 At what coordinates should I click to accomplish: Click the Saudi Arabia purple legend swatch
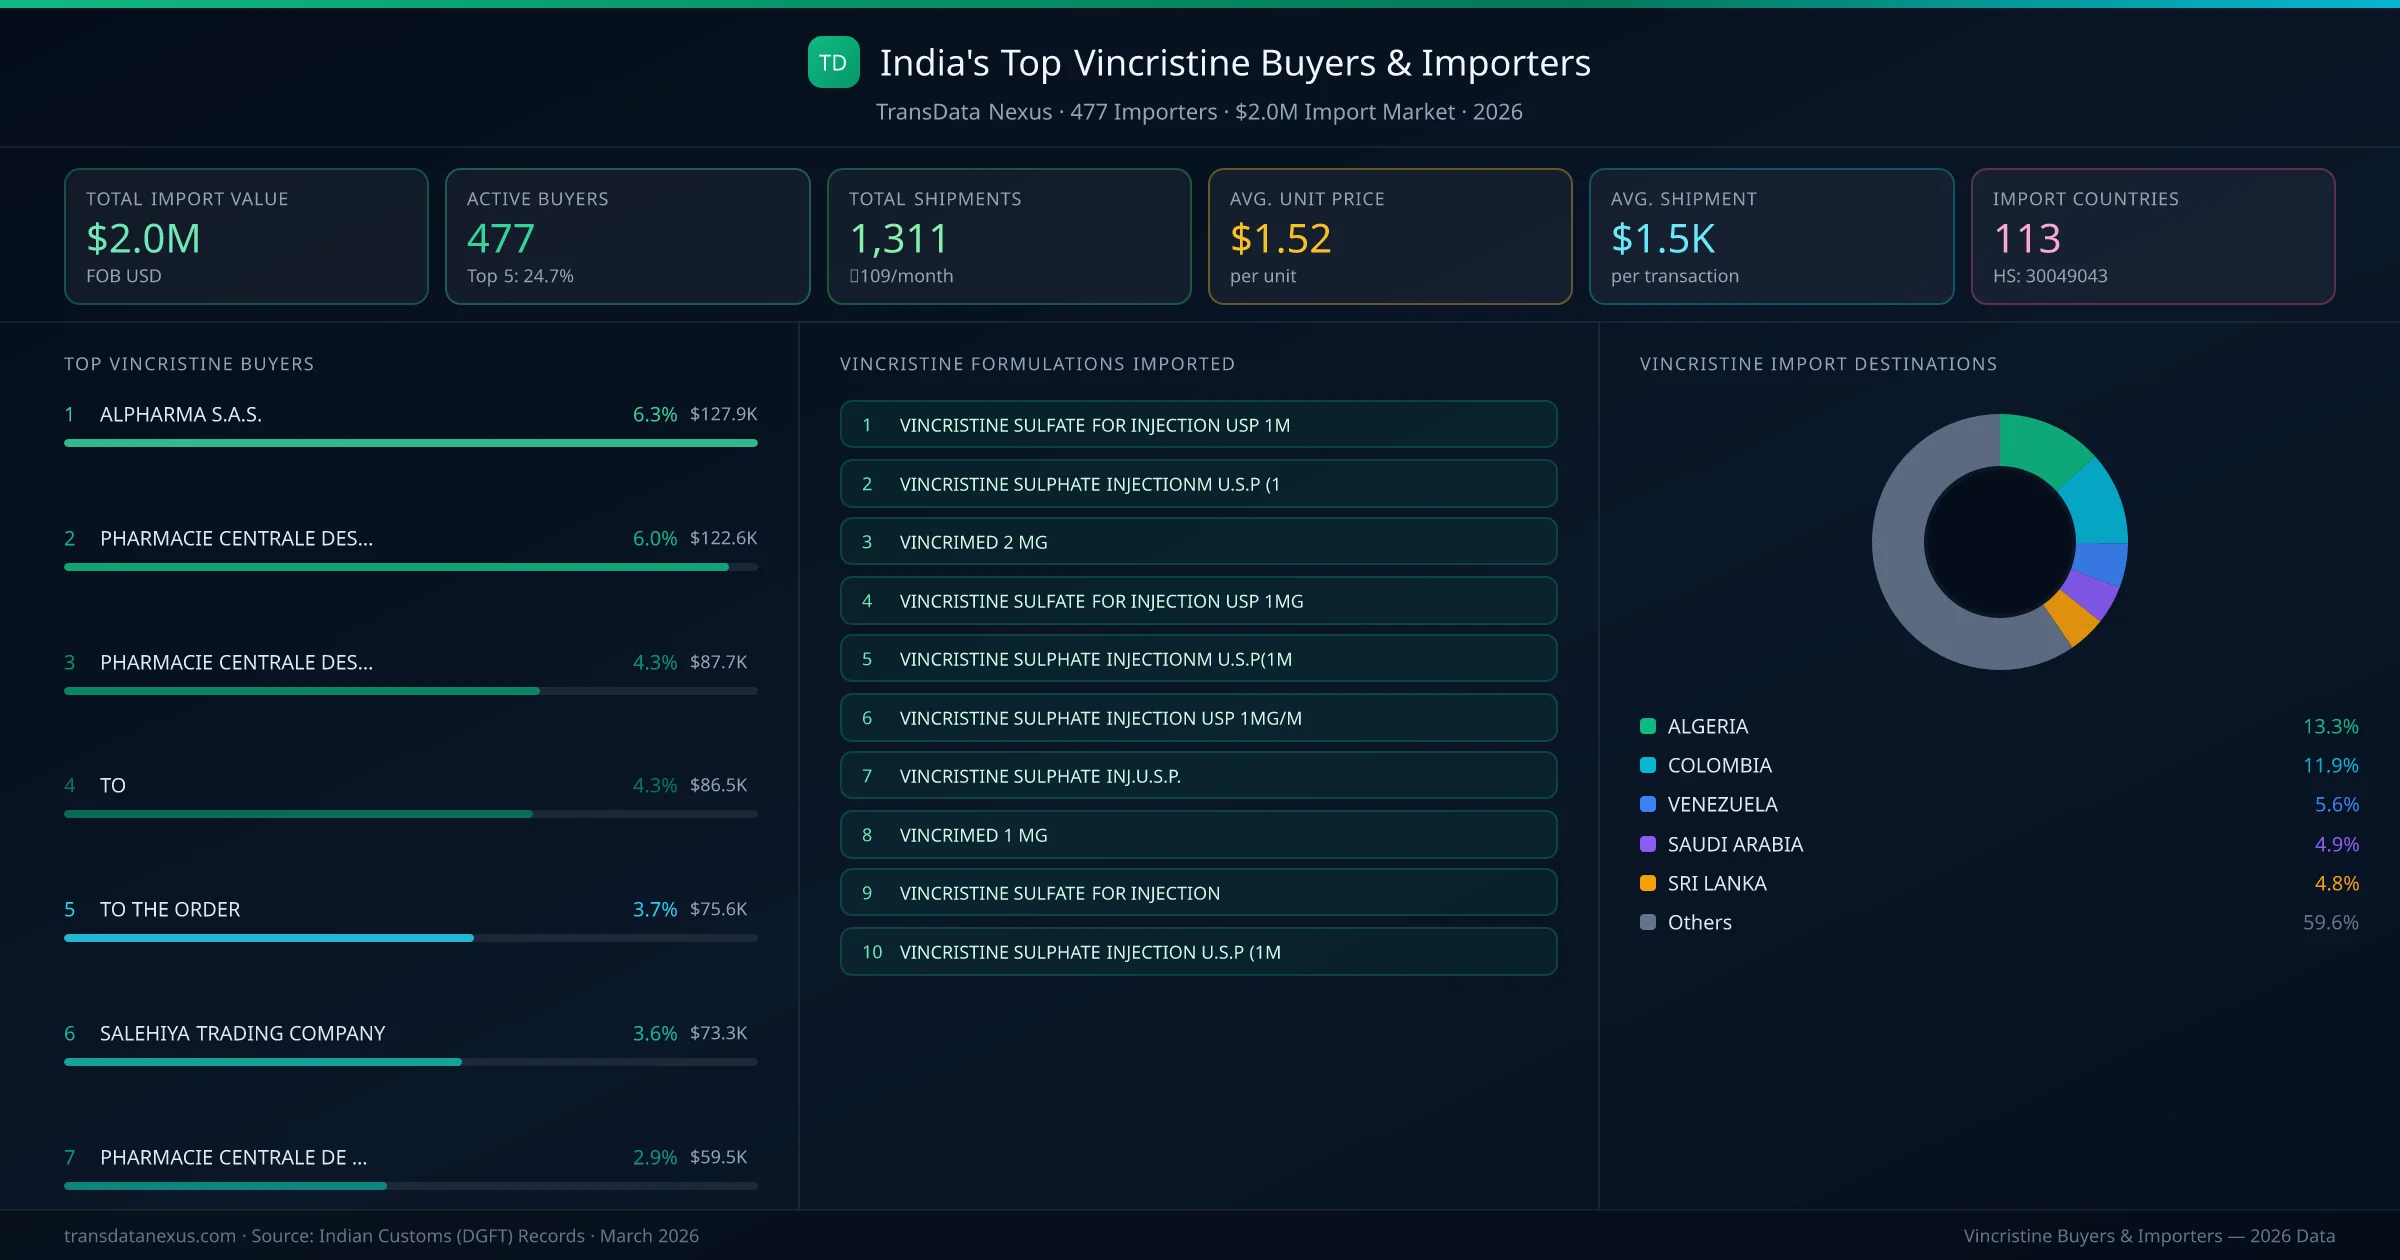click(1648, 844)
